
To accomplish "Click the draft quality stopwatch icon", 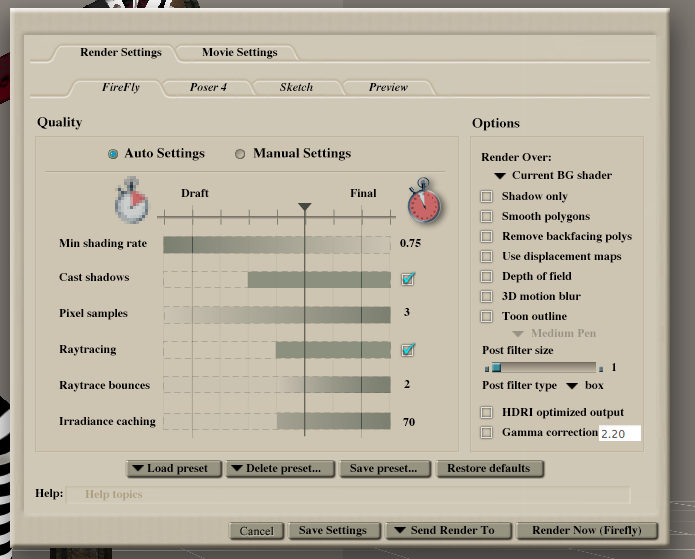I will (x=132, y=200).
